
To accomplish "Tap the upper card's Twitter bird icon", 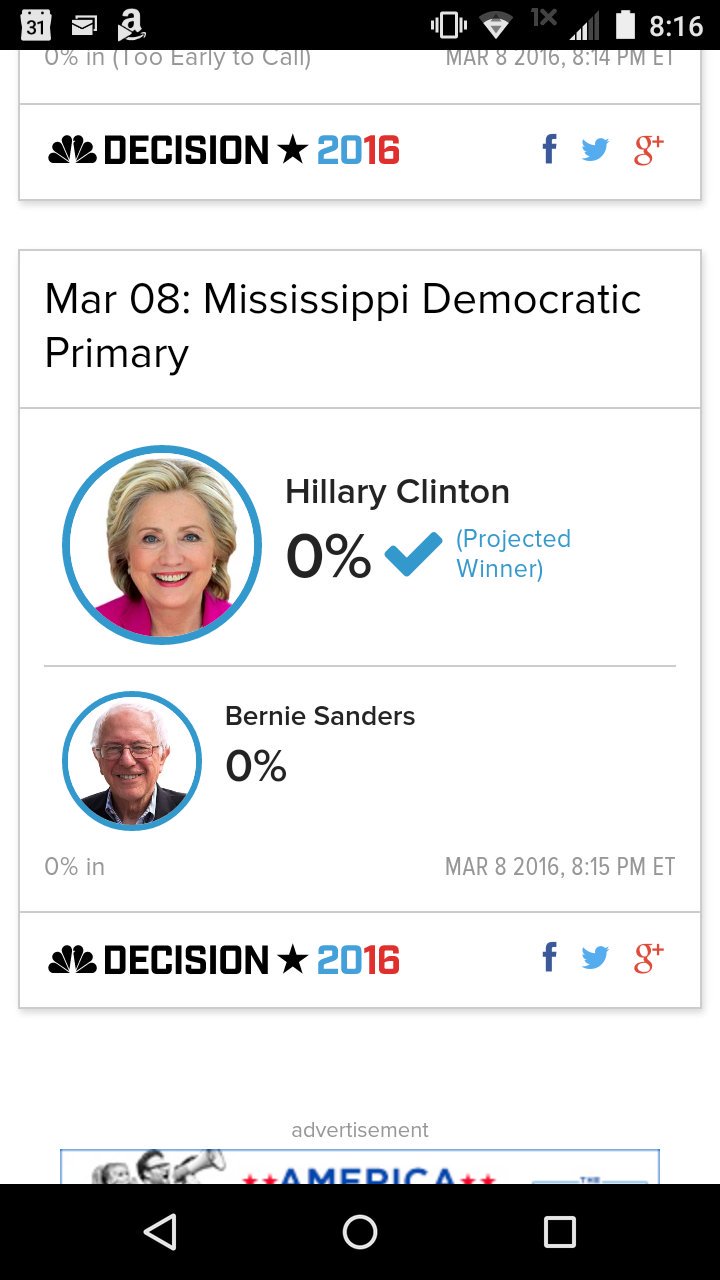I will click(595, 151).
